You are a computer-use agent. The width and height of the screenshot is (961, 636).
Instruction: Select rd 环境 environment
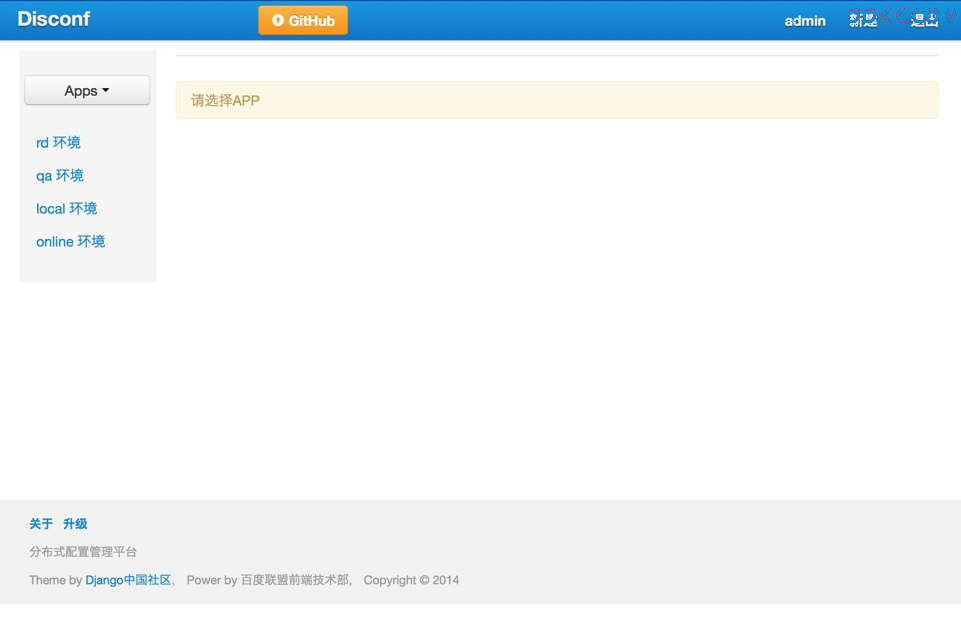[58, 143]
